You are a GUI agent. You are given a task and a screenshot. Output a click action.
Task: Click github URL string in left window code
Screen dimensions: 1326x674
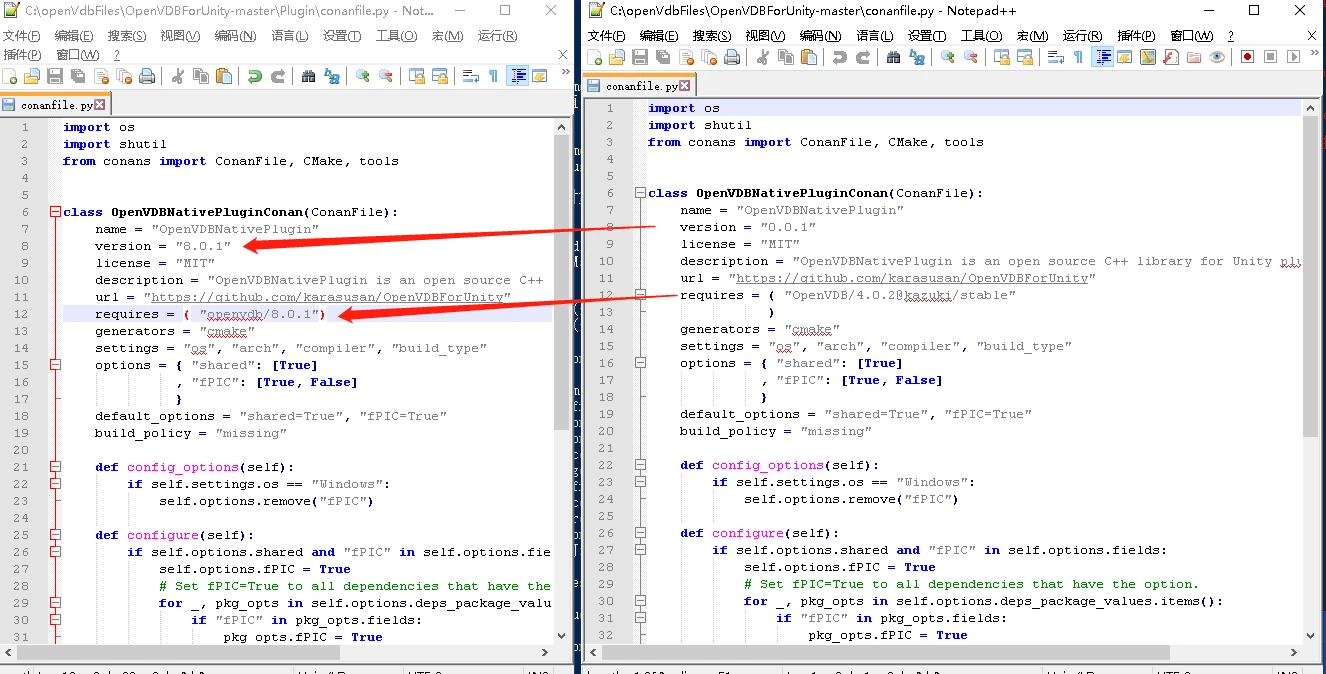point(327,297)
